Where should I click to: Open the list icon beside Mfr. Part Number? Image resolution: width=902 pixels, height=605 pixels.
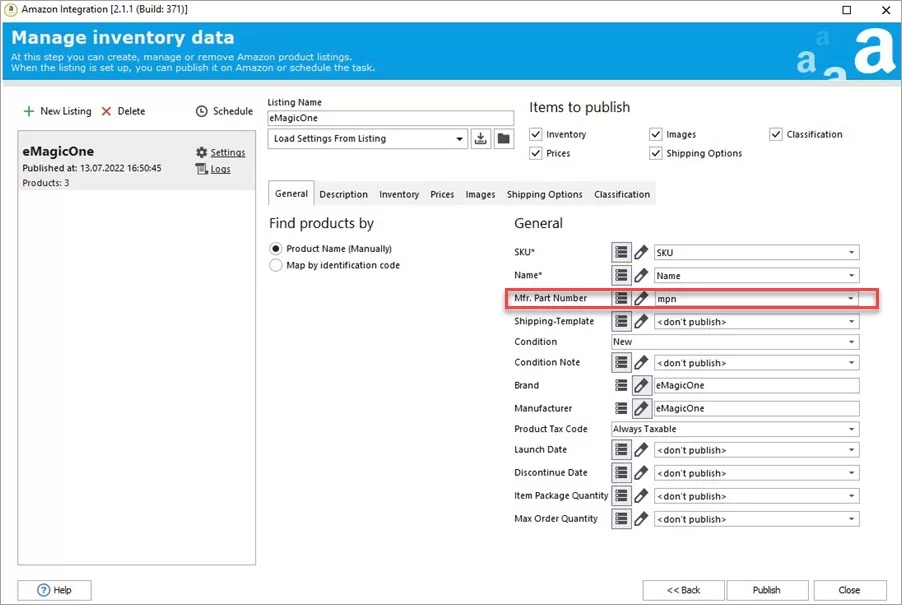[621, 298]
